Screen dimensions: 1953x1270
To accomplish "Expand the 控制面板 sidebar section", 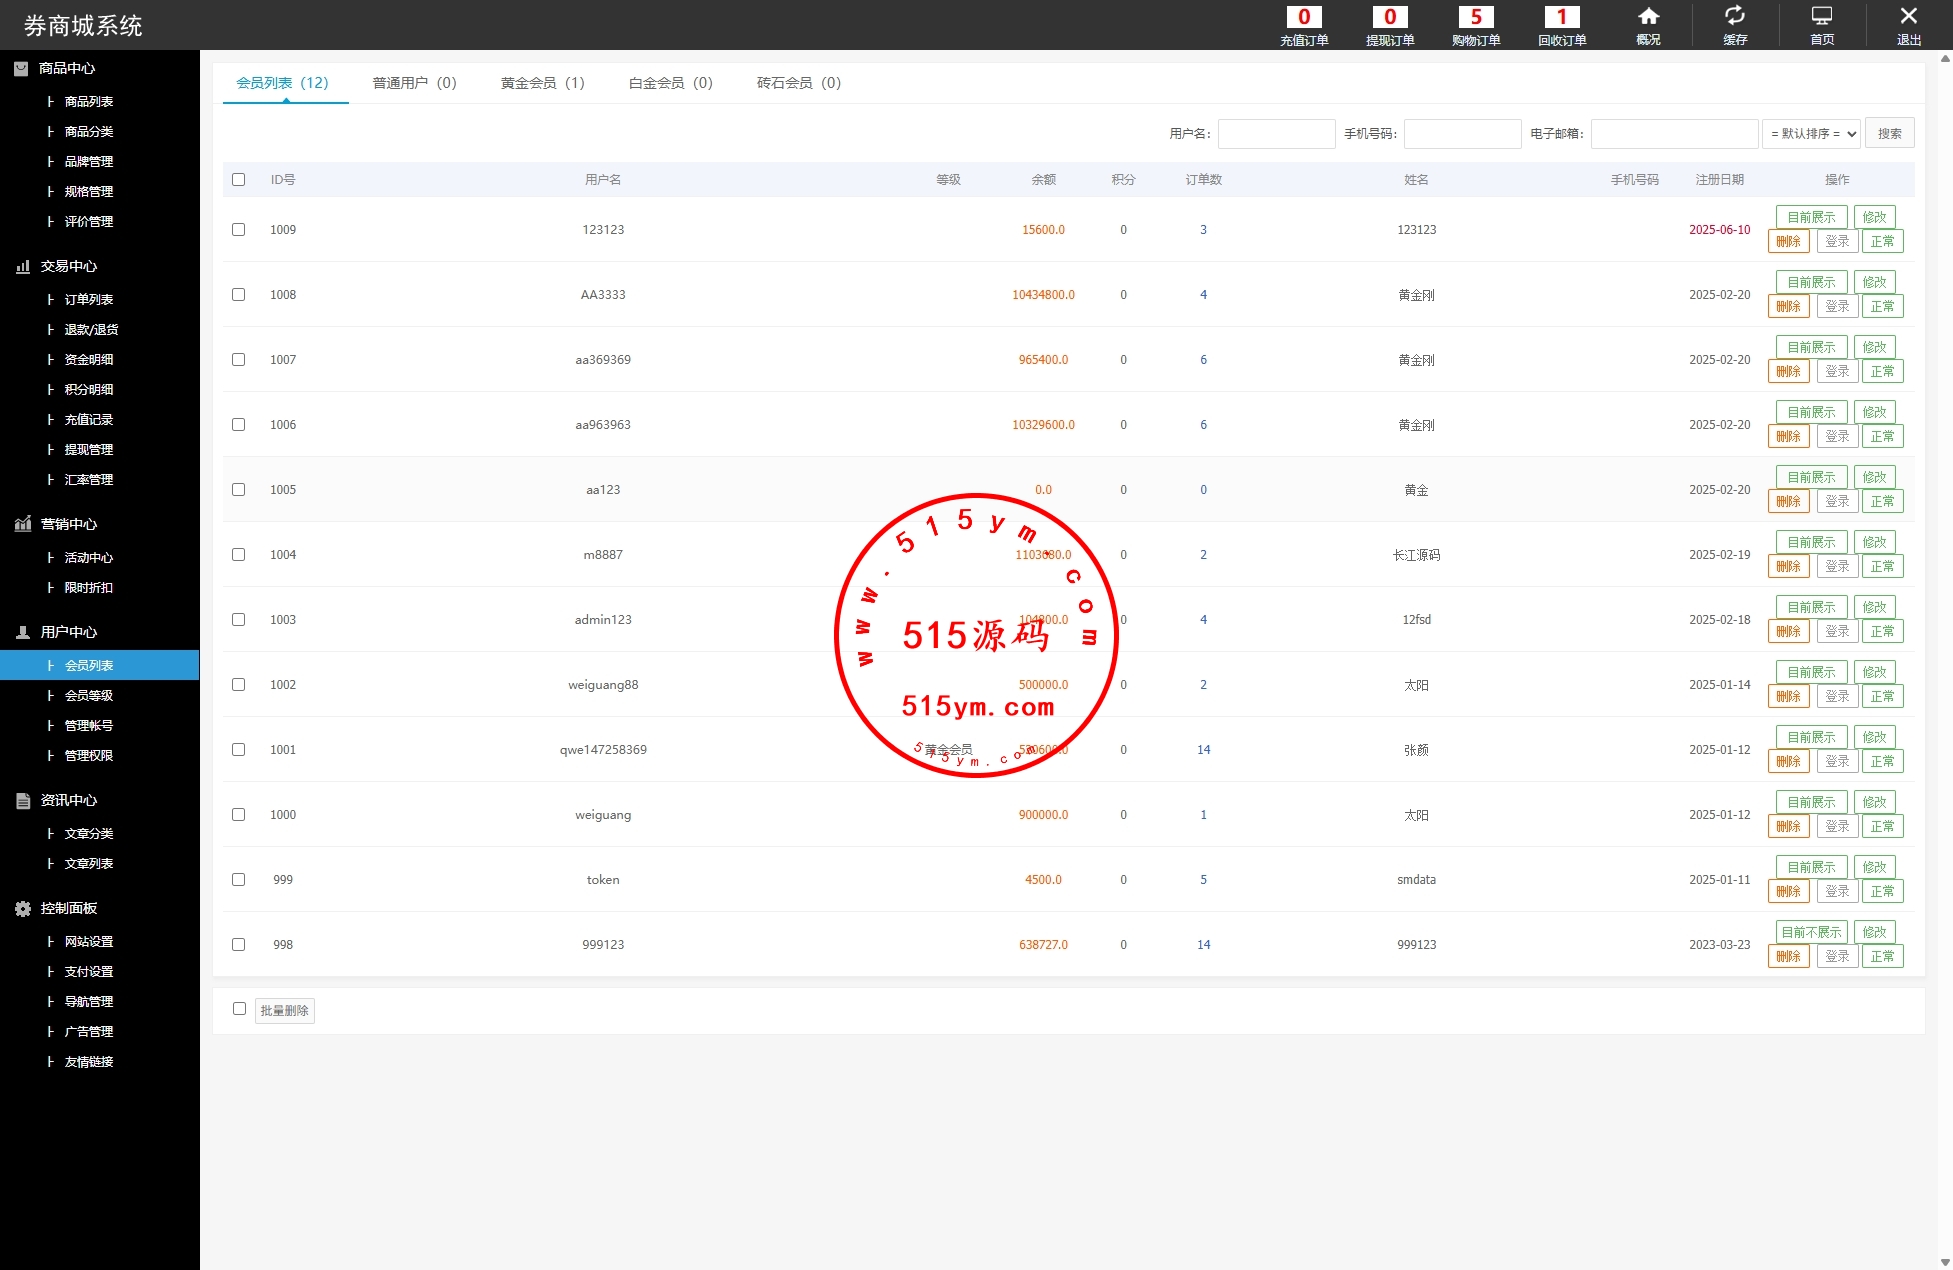I will click(x=68, y=908).
